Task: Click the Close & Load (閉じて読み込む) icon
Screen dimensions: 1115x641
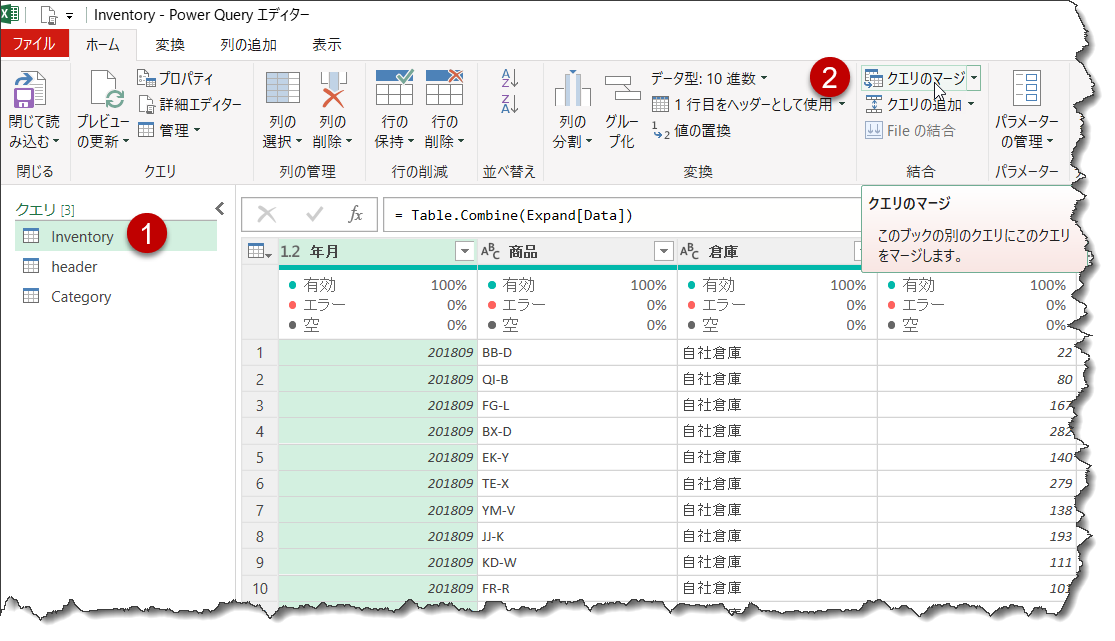Action: [29, 90]
